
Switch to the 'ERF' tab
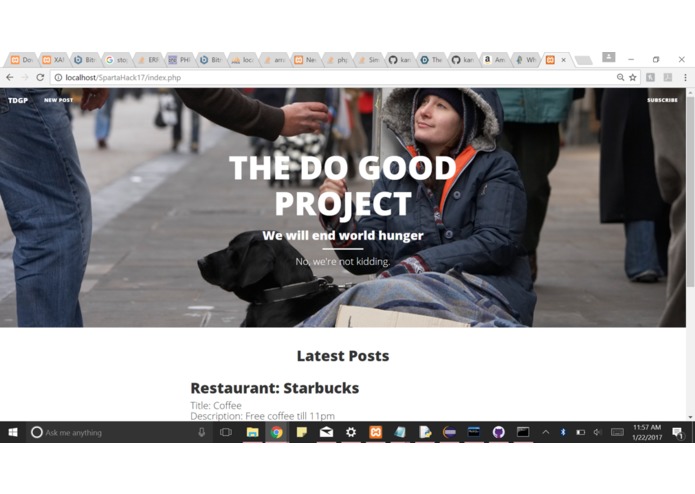click(148, 60)
